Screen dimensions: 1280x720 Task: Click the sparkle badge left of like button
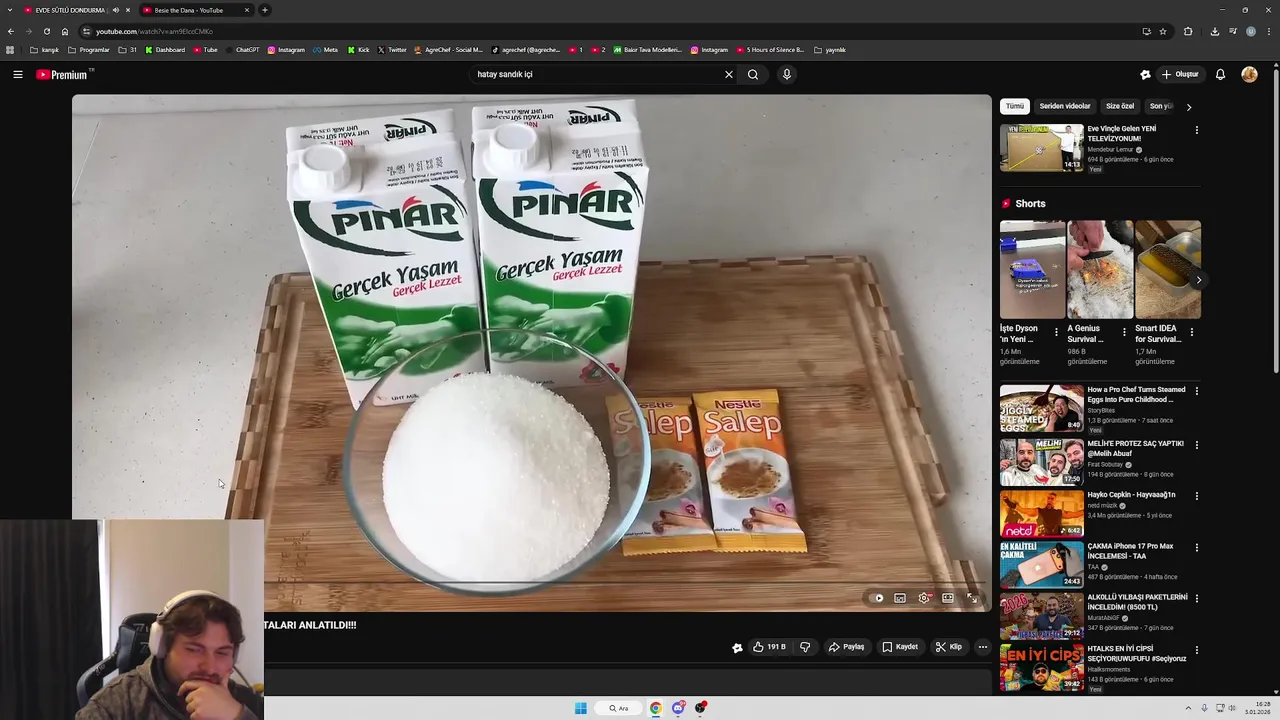737,647
